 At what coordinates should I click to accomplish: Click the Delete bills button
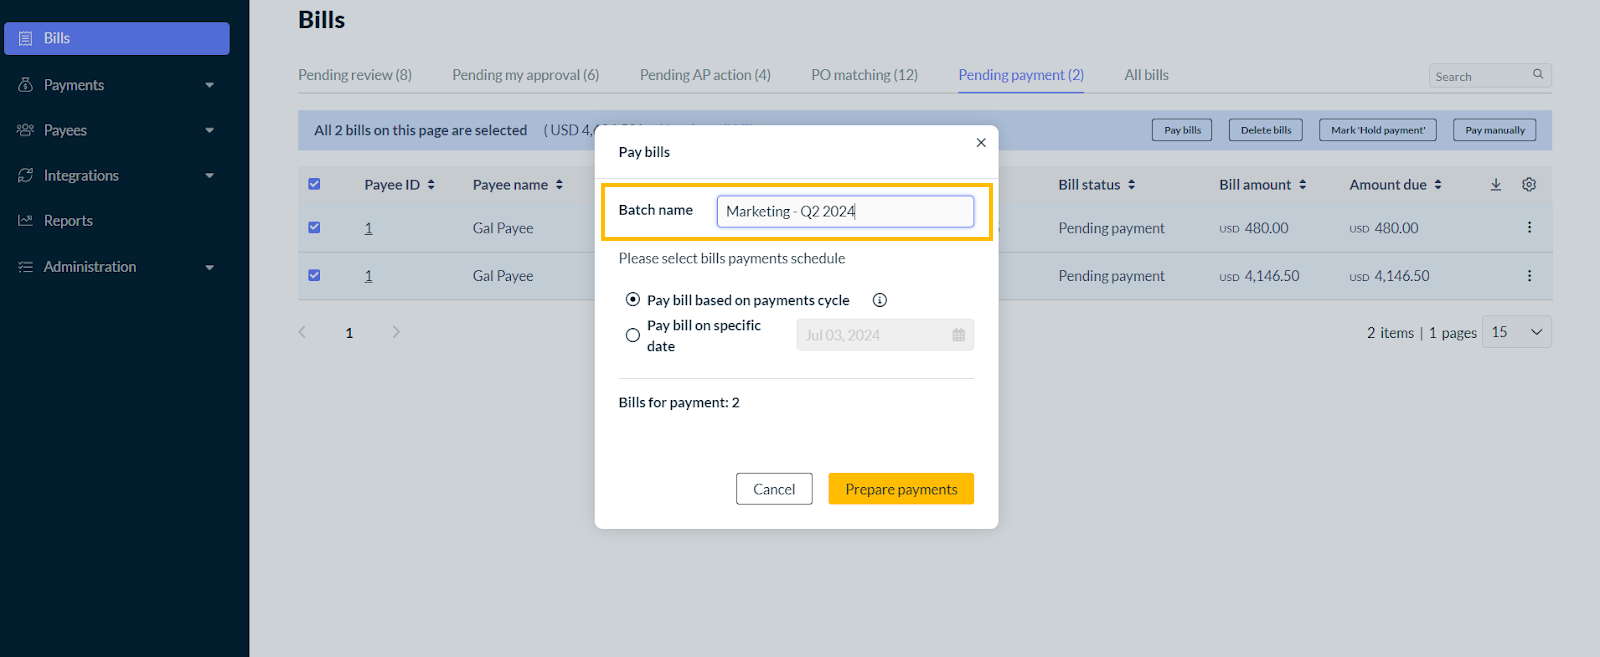(x=1266, y=130)
